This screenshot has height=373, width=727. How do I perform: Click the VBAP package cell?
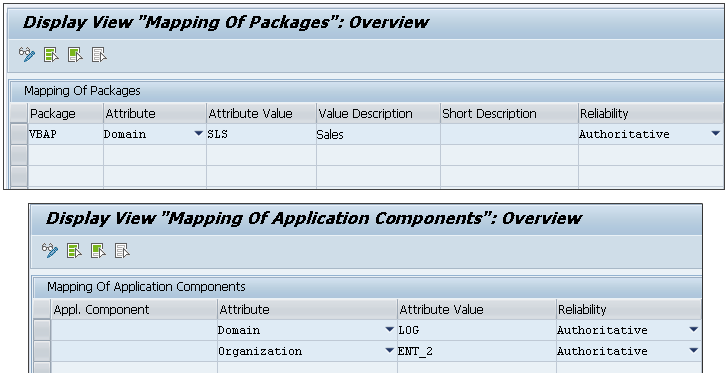pos(65,134)
